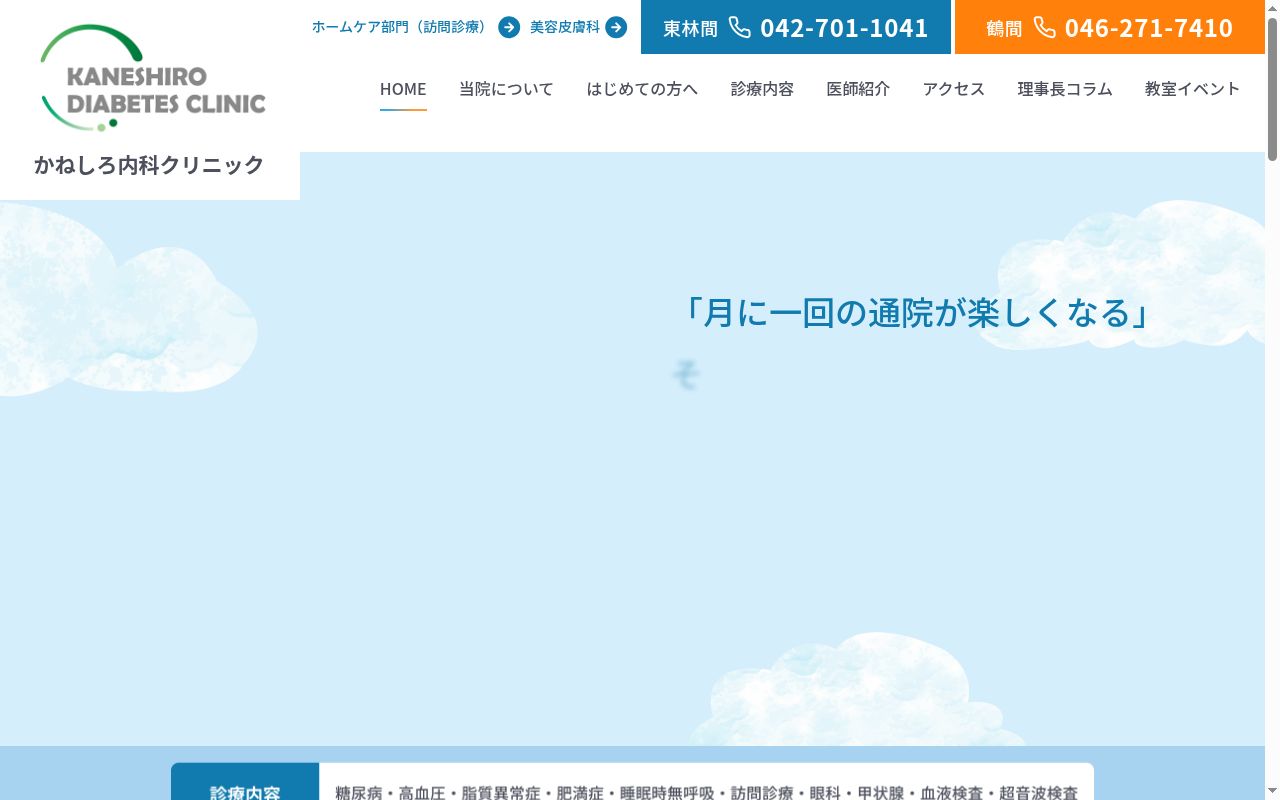
Task: Go to はじめての方へ page
Action: pyautogui.click(x=642, y=89)
